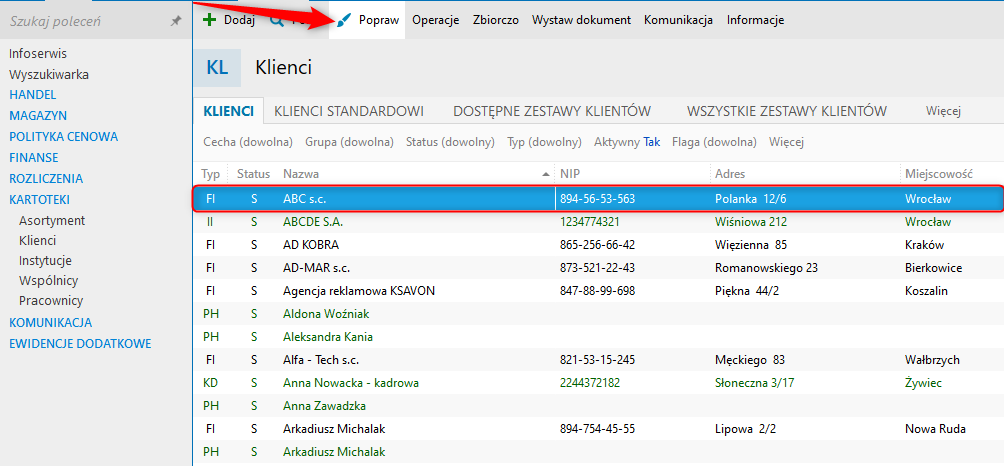The width and height of the screenshot is (1004, 466).
Task: Open Wspólnicy under KARTOTEKI
Action: [x=49, y=280]
